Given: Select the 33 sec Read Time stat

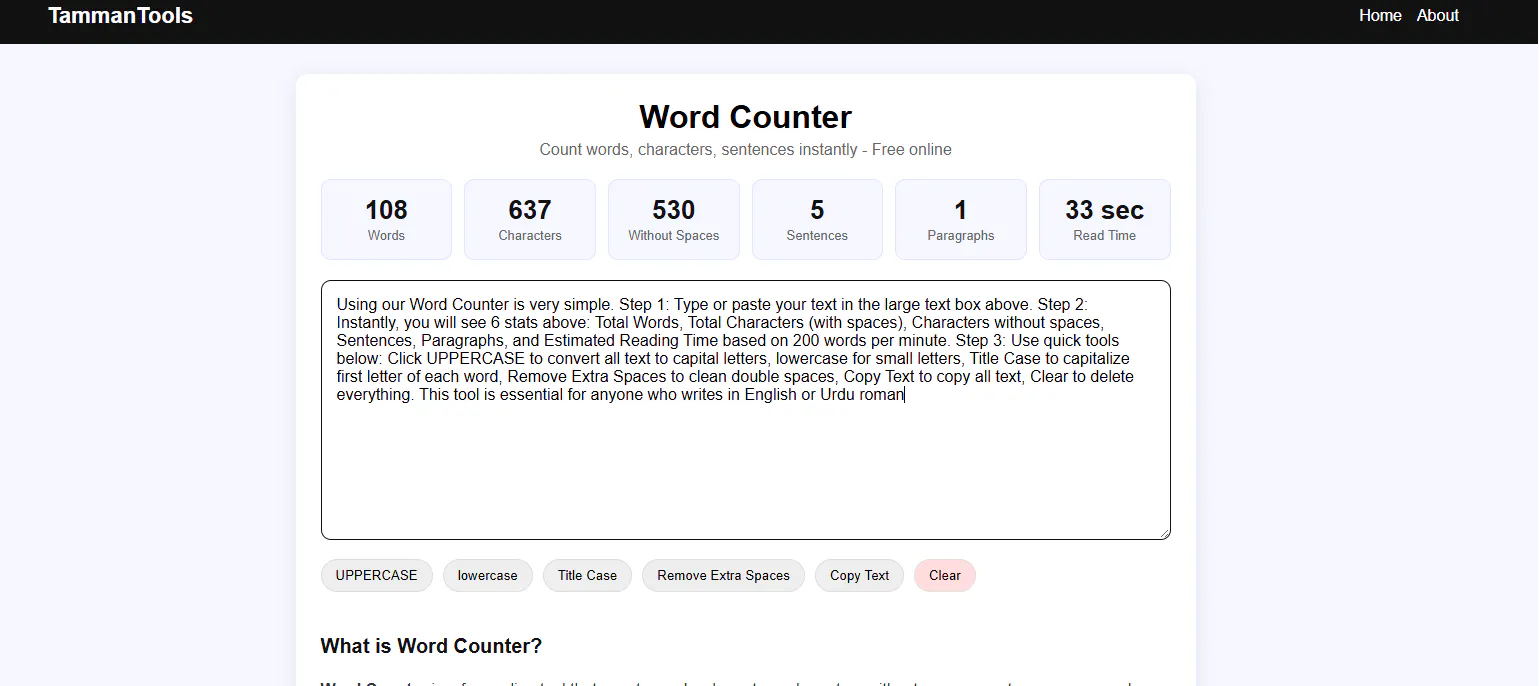Looking at the screenshot, I should pyautogui.click(x=1105, y=219).
